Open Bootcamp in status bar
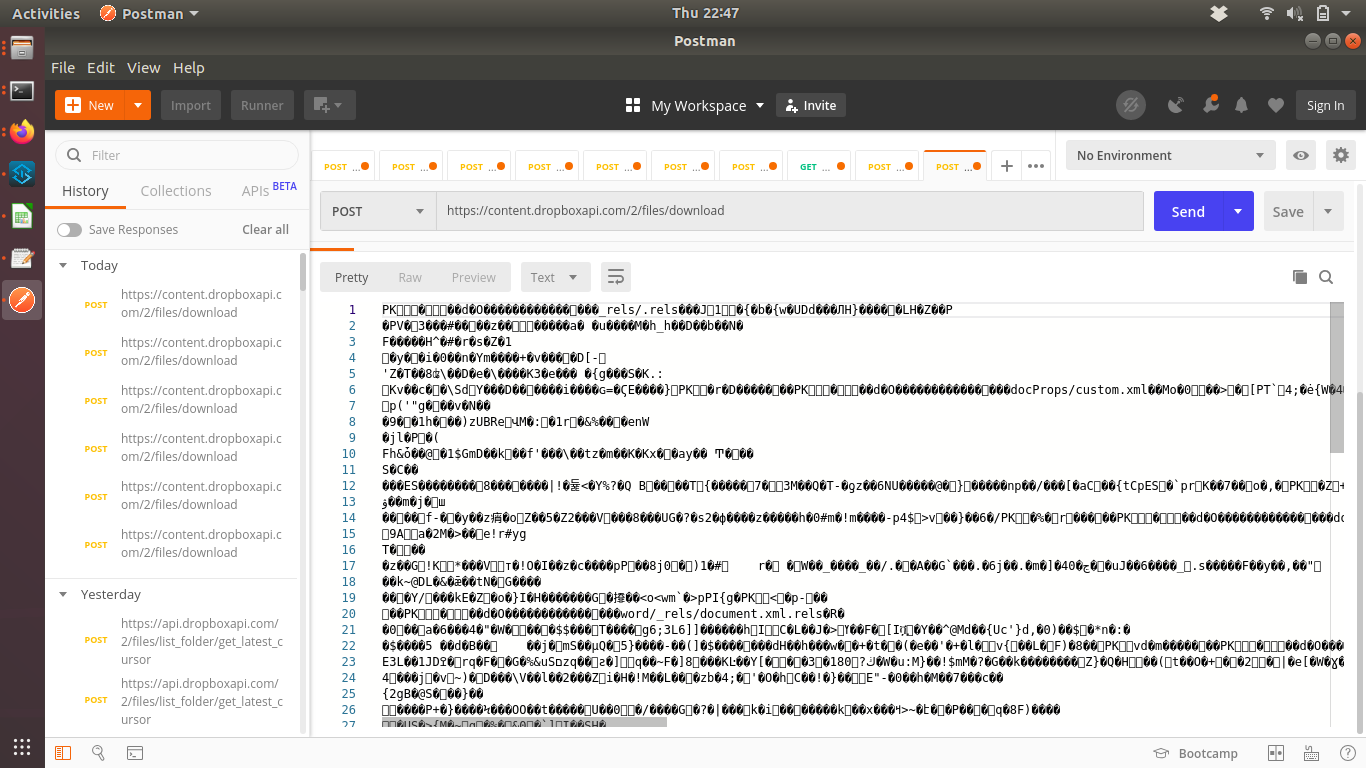Viewport: 1366px width, 768px height. 1195,753
